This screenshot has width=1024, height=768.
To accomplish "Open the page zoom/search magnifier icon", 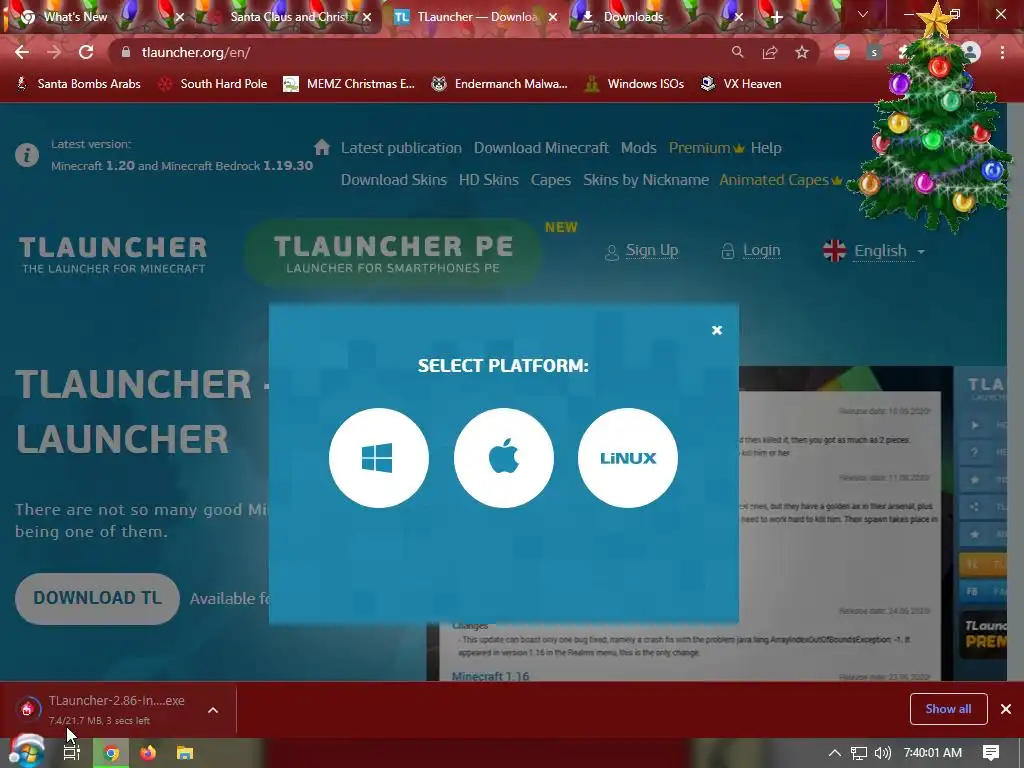I will [x=737, y=52].
